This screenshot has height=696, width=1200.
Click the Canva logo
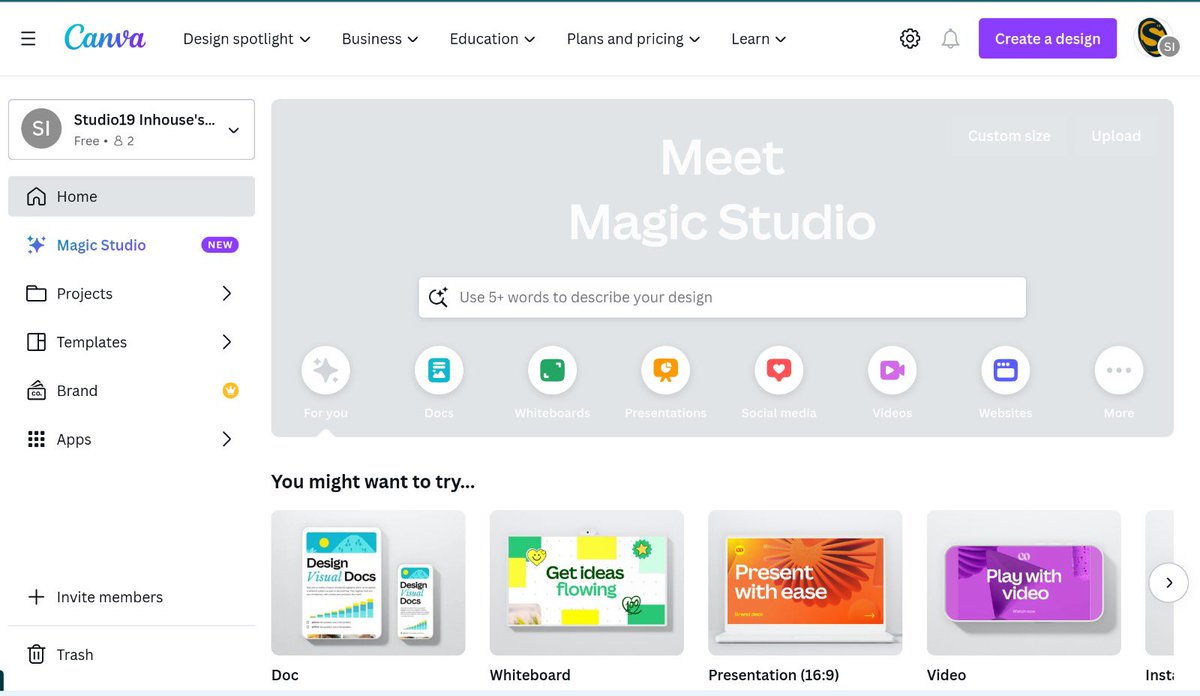(x=105, y=38)
